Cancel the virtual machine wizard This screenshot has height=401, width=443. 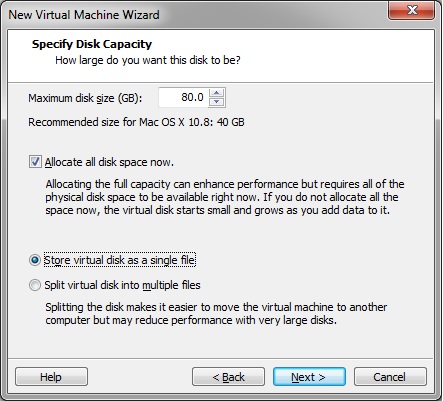(x=390, y=377)
